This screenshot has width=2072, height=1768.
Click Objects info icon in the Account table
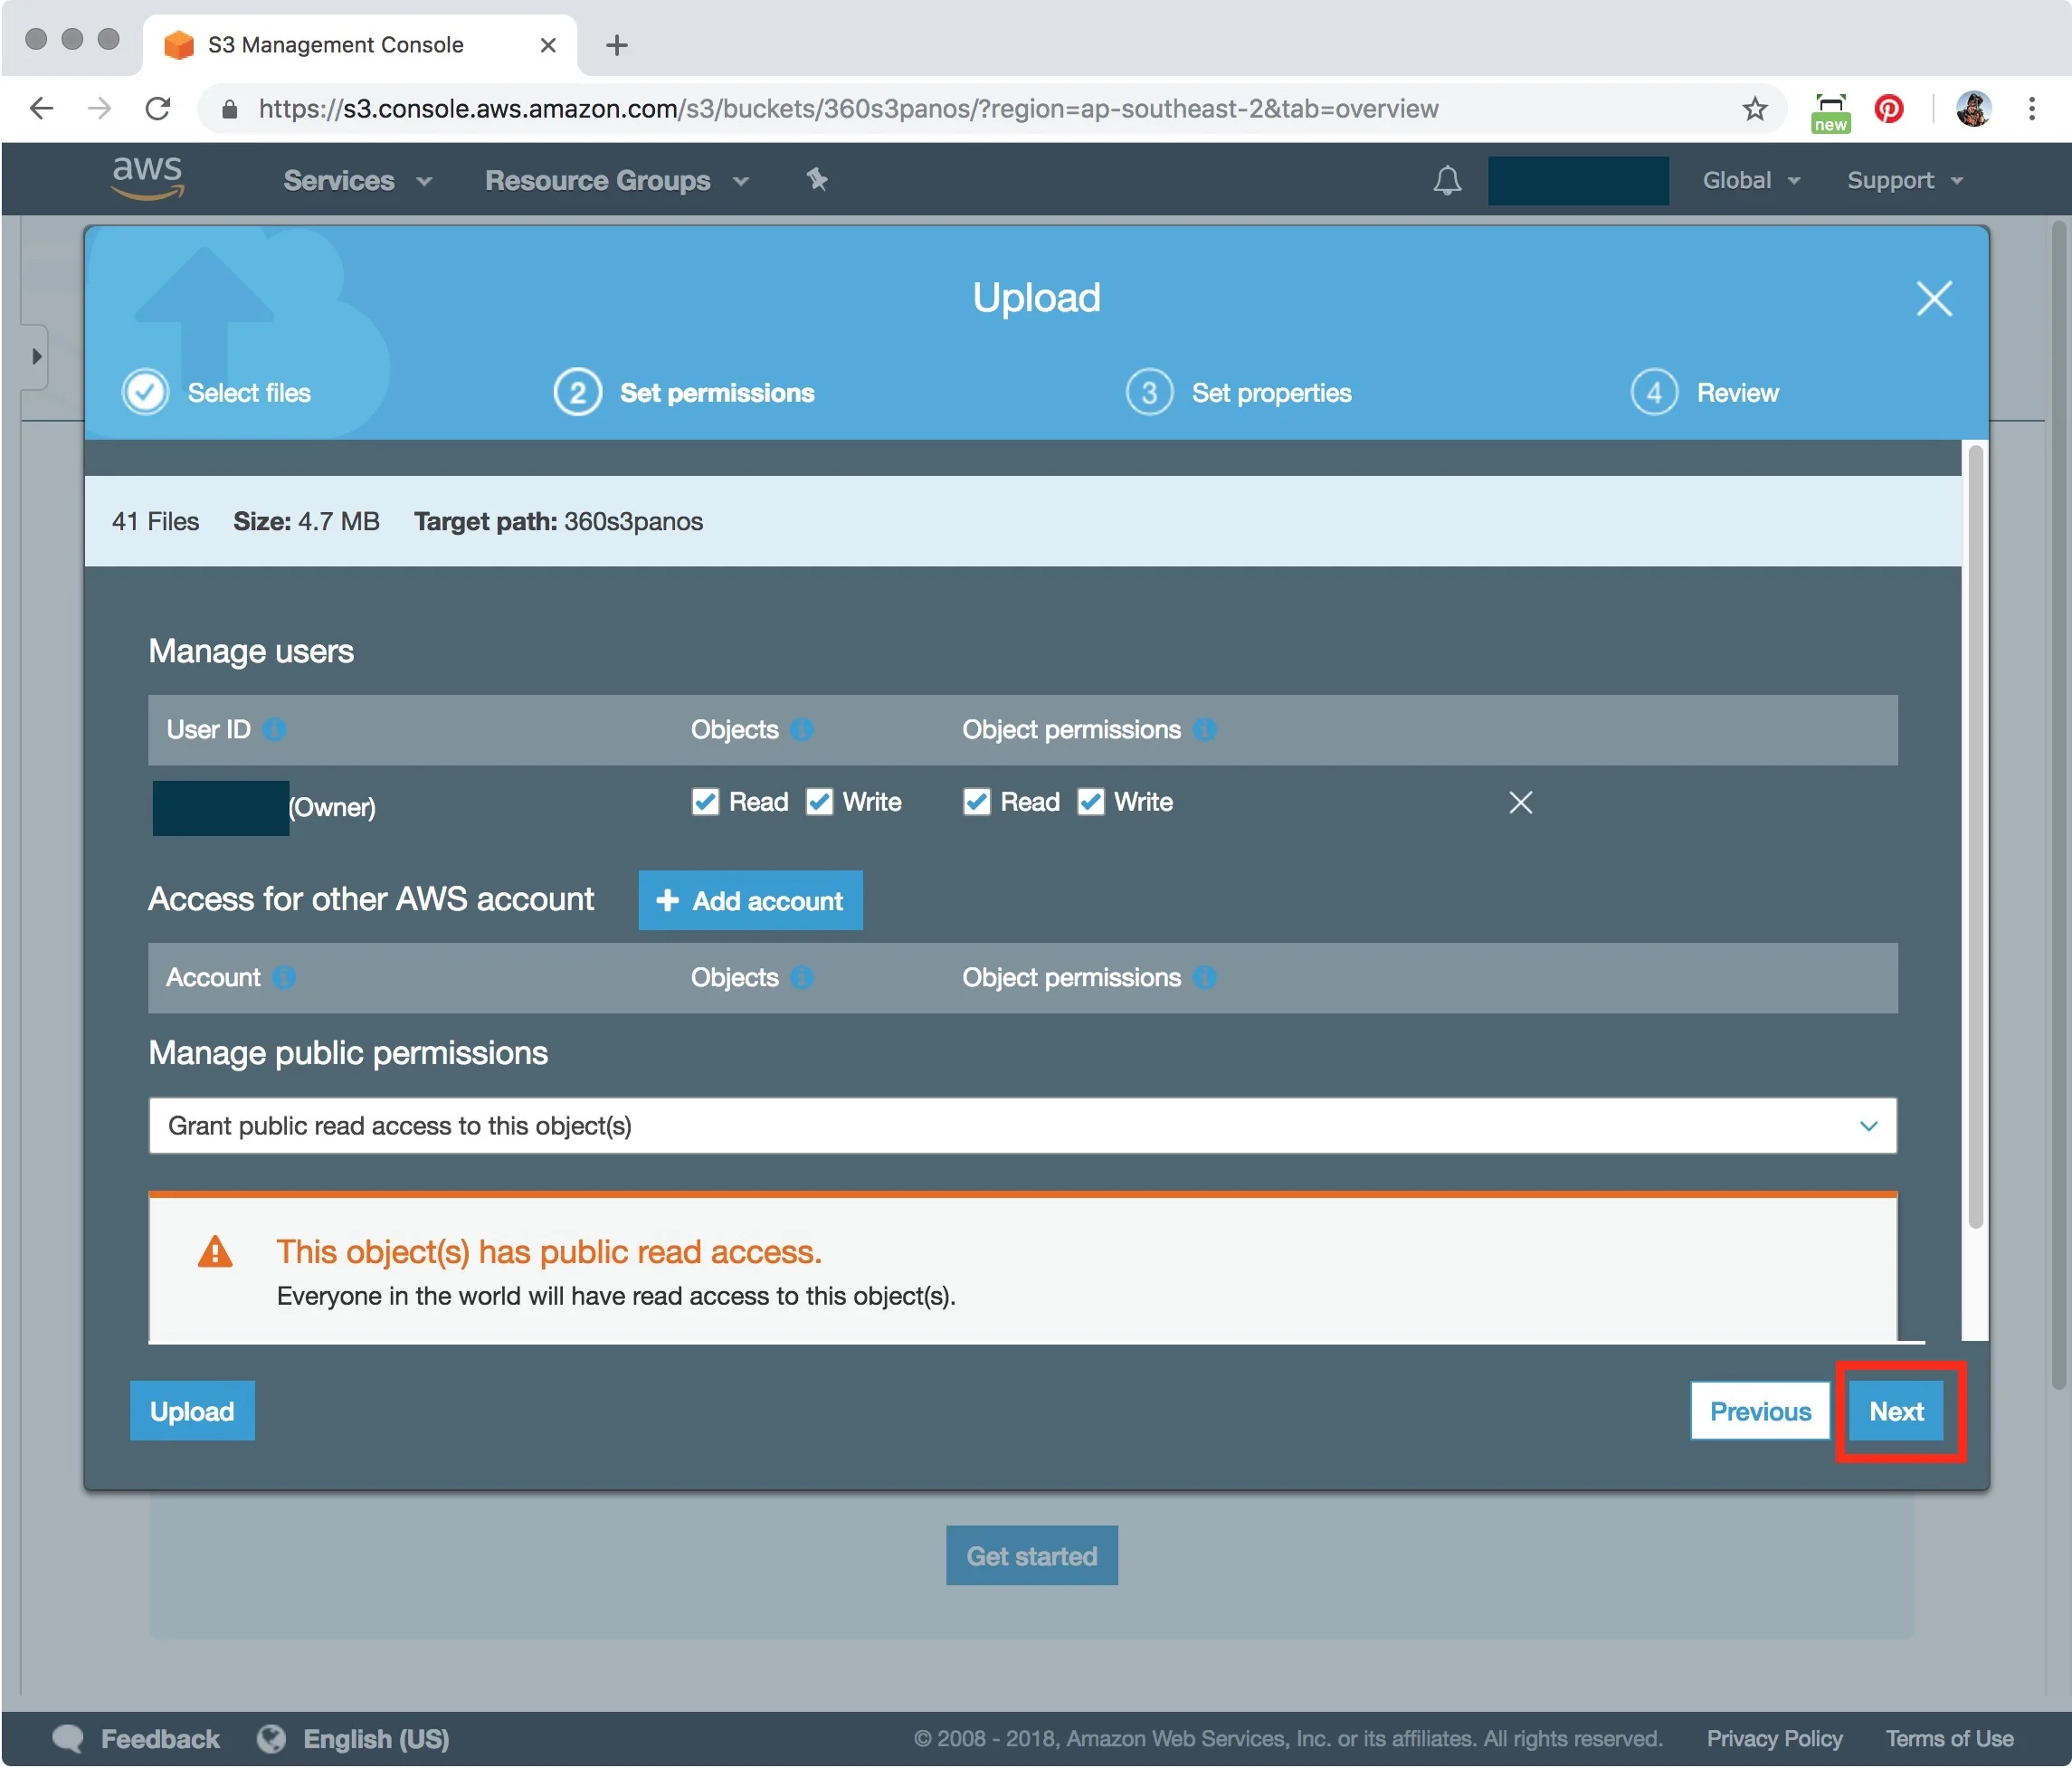click(x=802, y=978)
